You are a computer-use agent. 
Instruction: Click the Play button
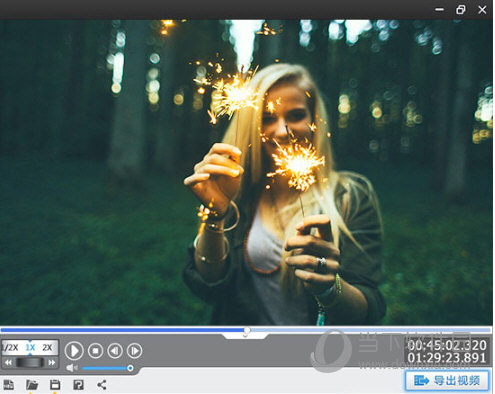[74, 351]
